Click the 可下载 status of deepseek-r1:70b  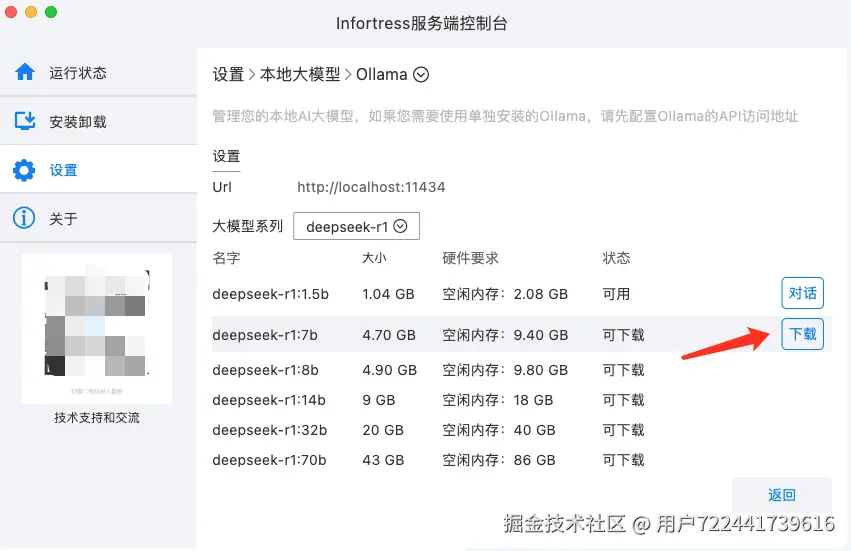click(623, 460)
